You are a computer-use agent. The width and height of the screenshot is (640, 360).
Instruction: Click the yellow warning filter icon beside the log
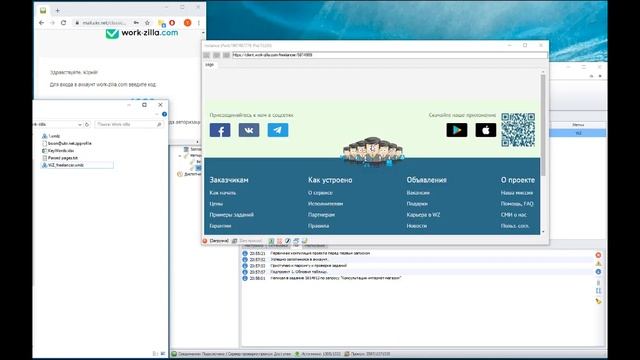point(598,263)
